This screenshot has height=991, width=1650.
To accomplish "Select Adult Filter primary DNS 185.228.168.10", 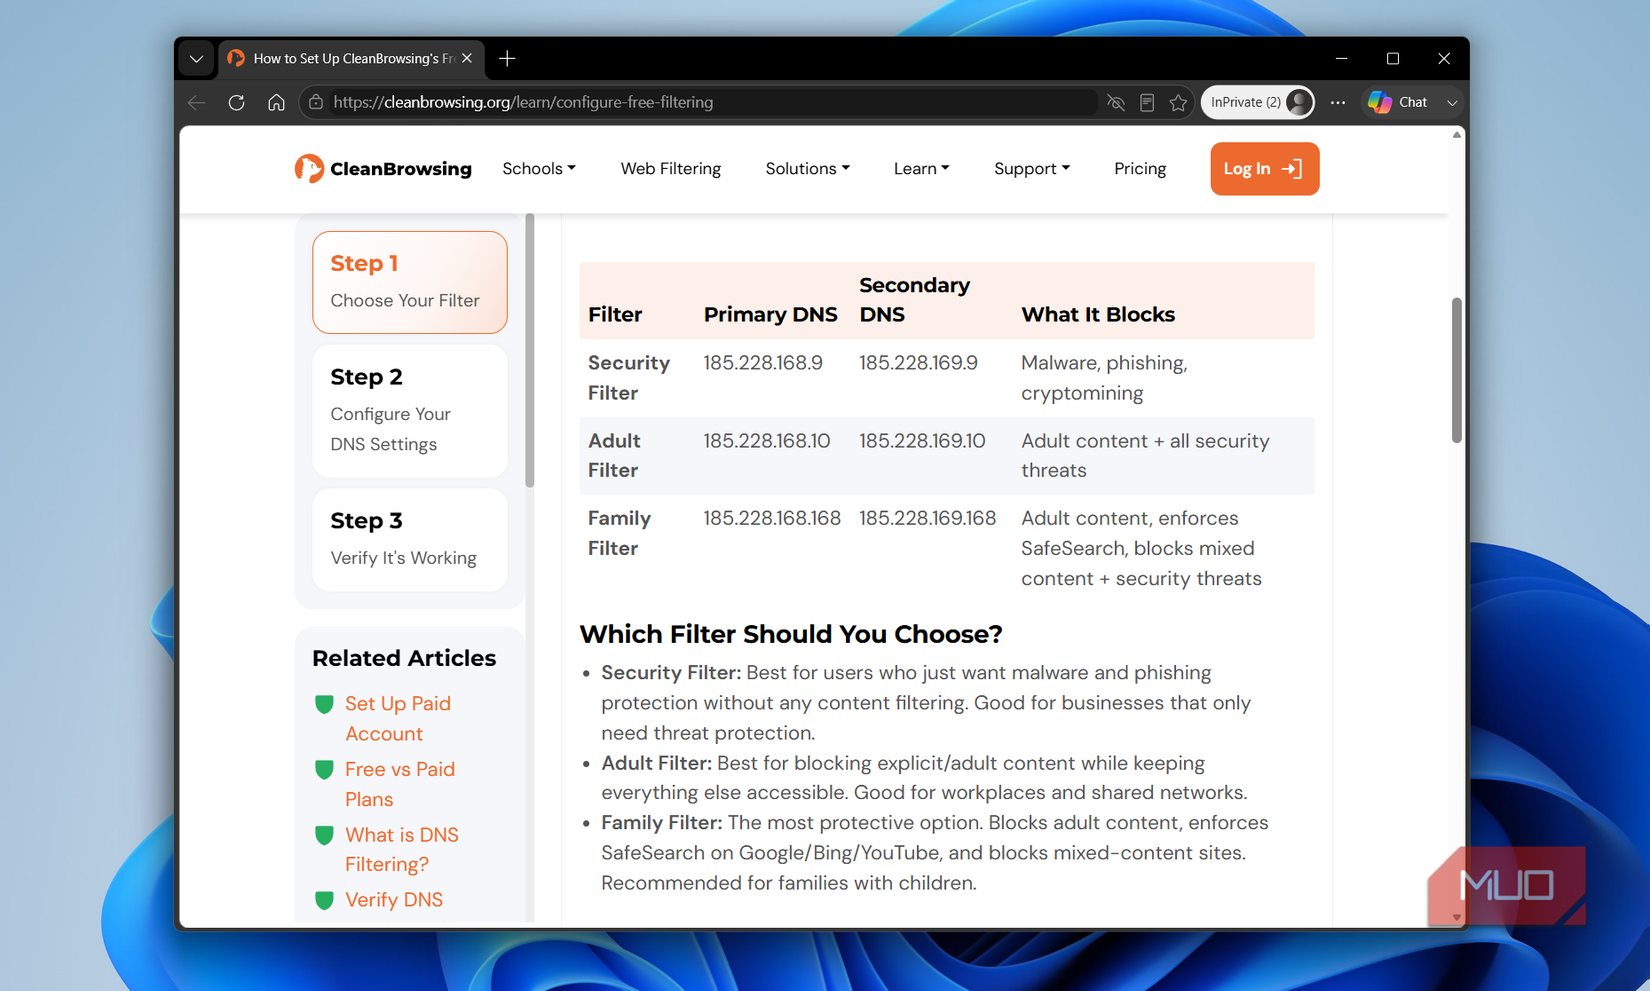I will 767,441.
